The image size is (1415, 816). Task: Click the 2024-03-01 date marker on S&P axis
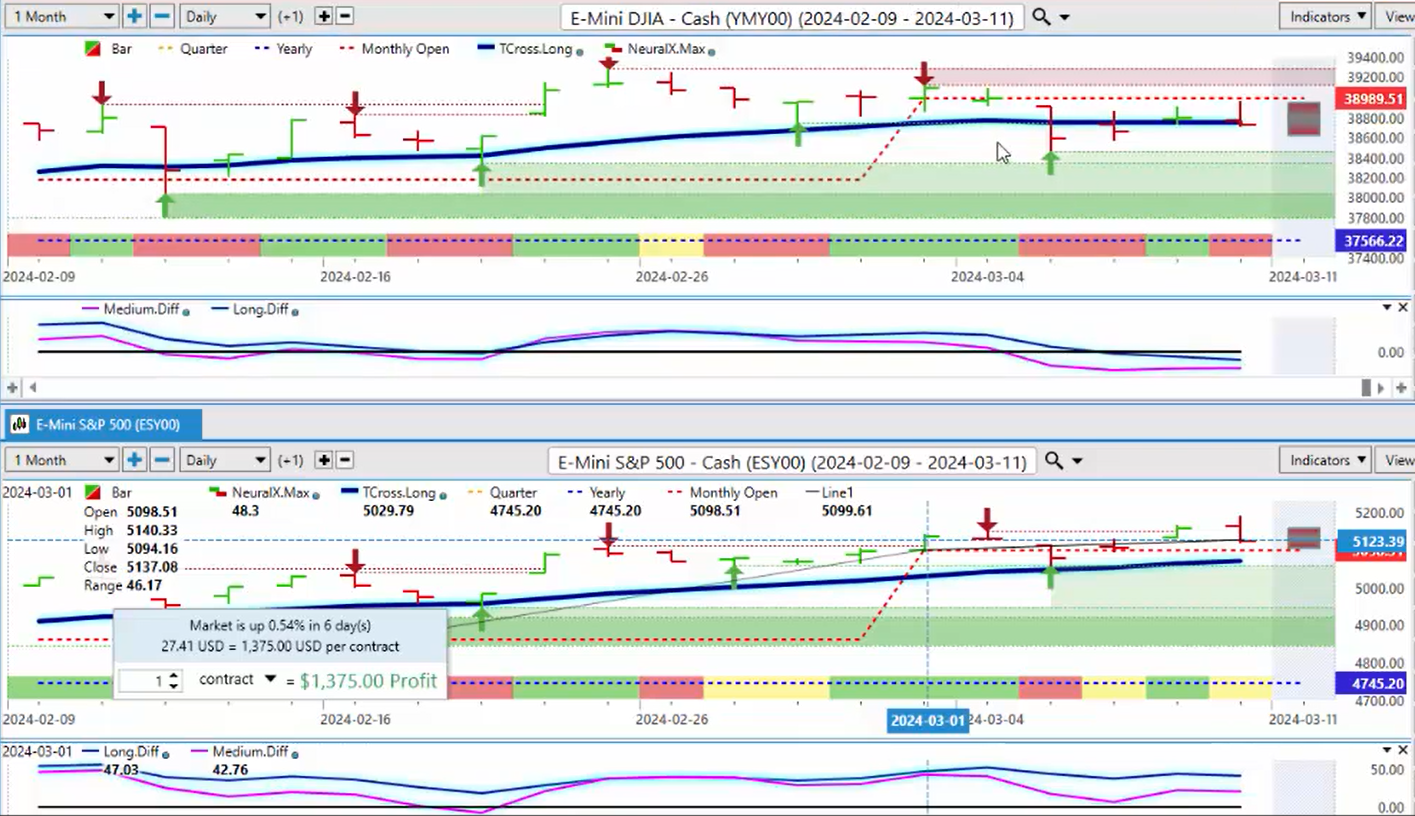click(927, 720)
